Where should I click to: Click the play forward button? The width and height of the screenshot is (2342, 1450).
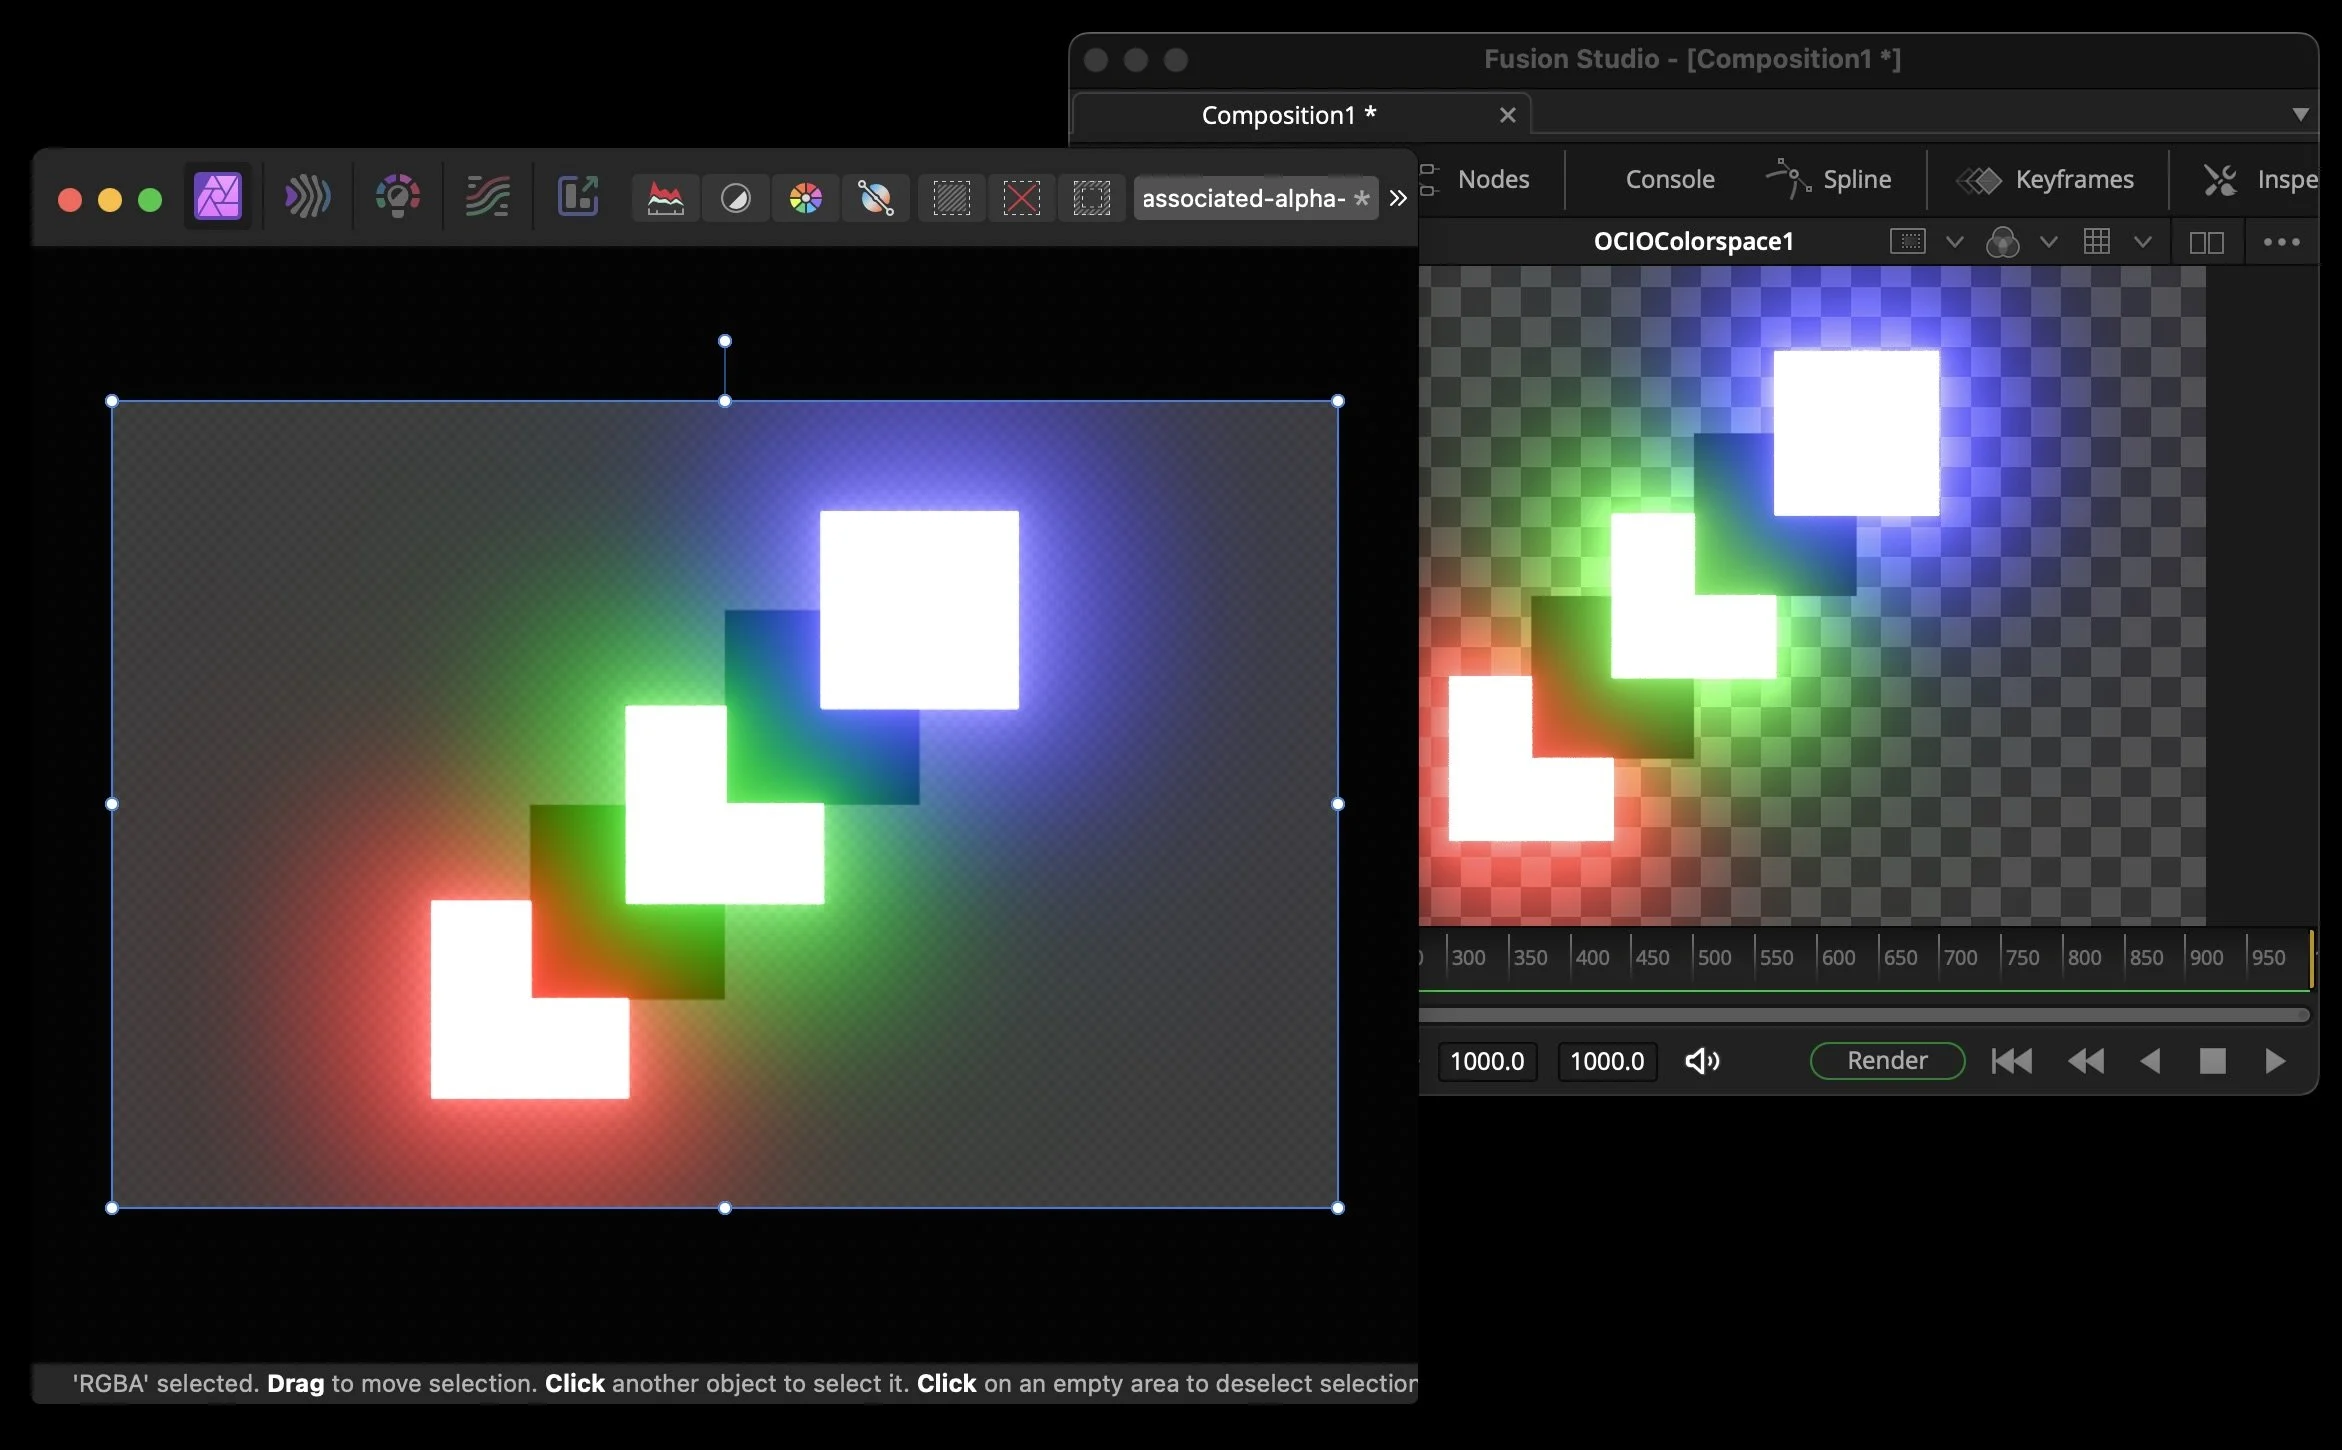2275,1061
